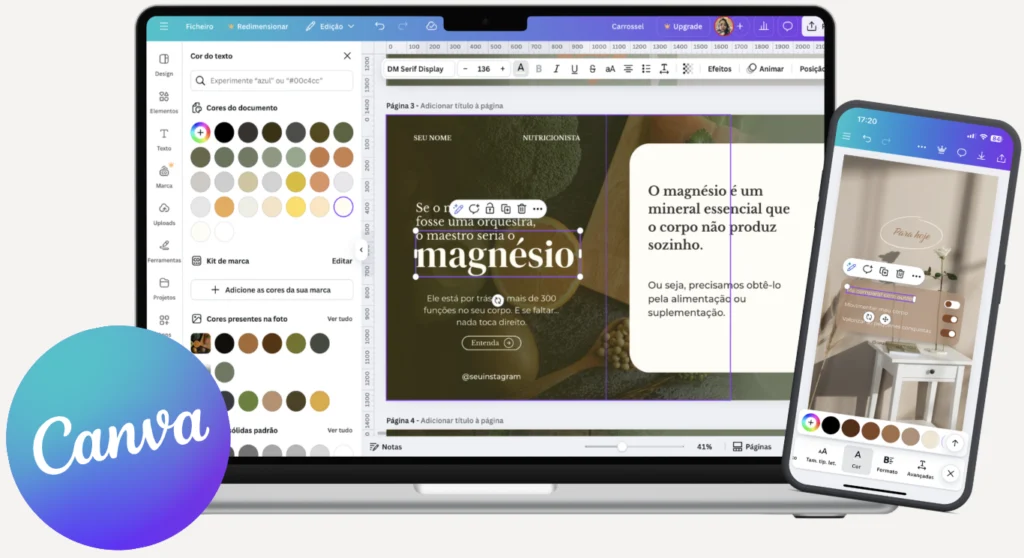Screen dimensions: 1024x558
Task: Collapse the side panel with arrow handle
Action: [361, 250]
